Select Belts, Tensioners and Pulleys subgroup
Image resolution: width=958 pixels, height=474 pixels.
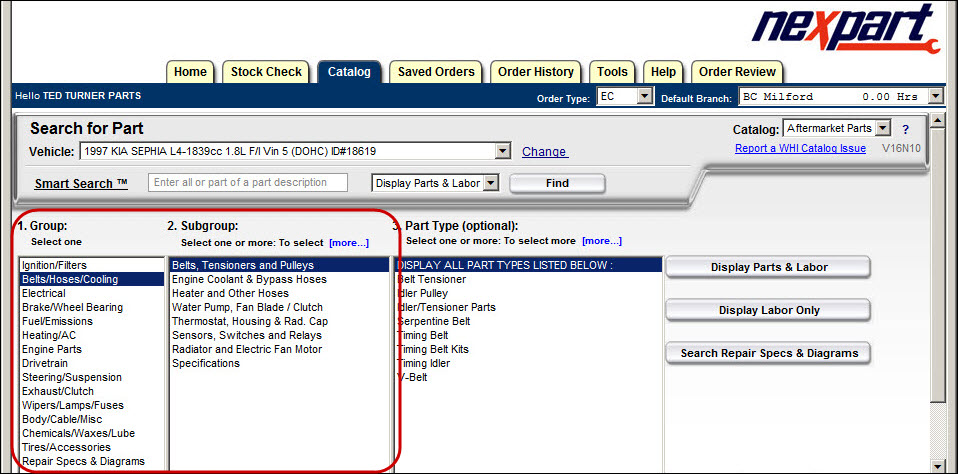[279, 265]
